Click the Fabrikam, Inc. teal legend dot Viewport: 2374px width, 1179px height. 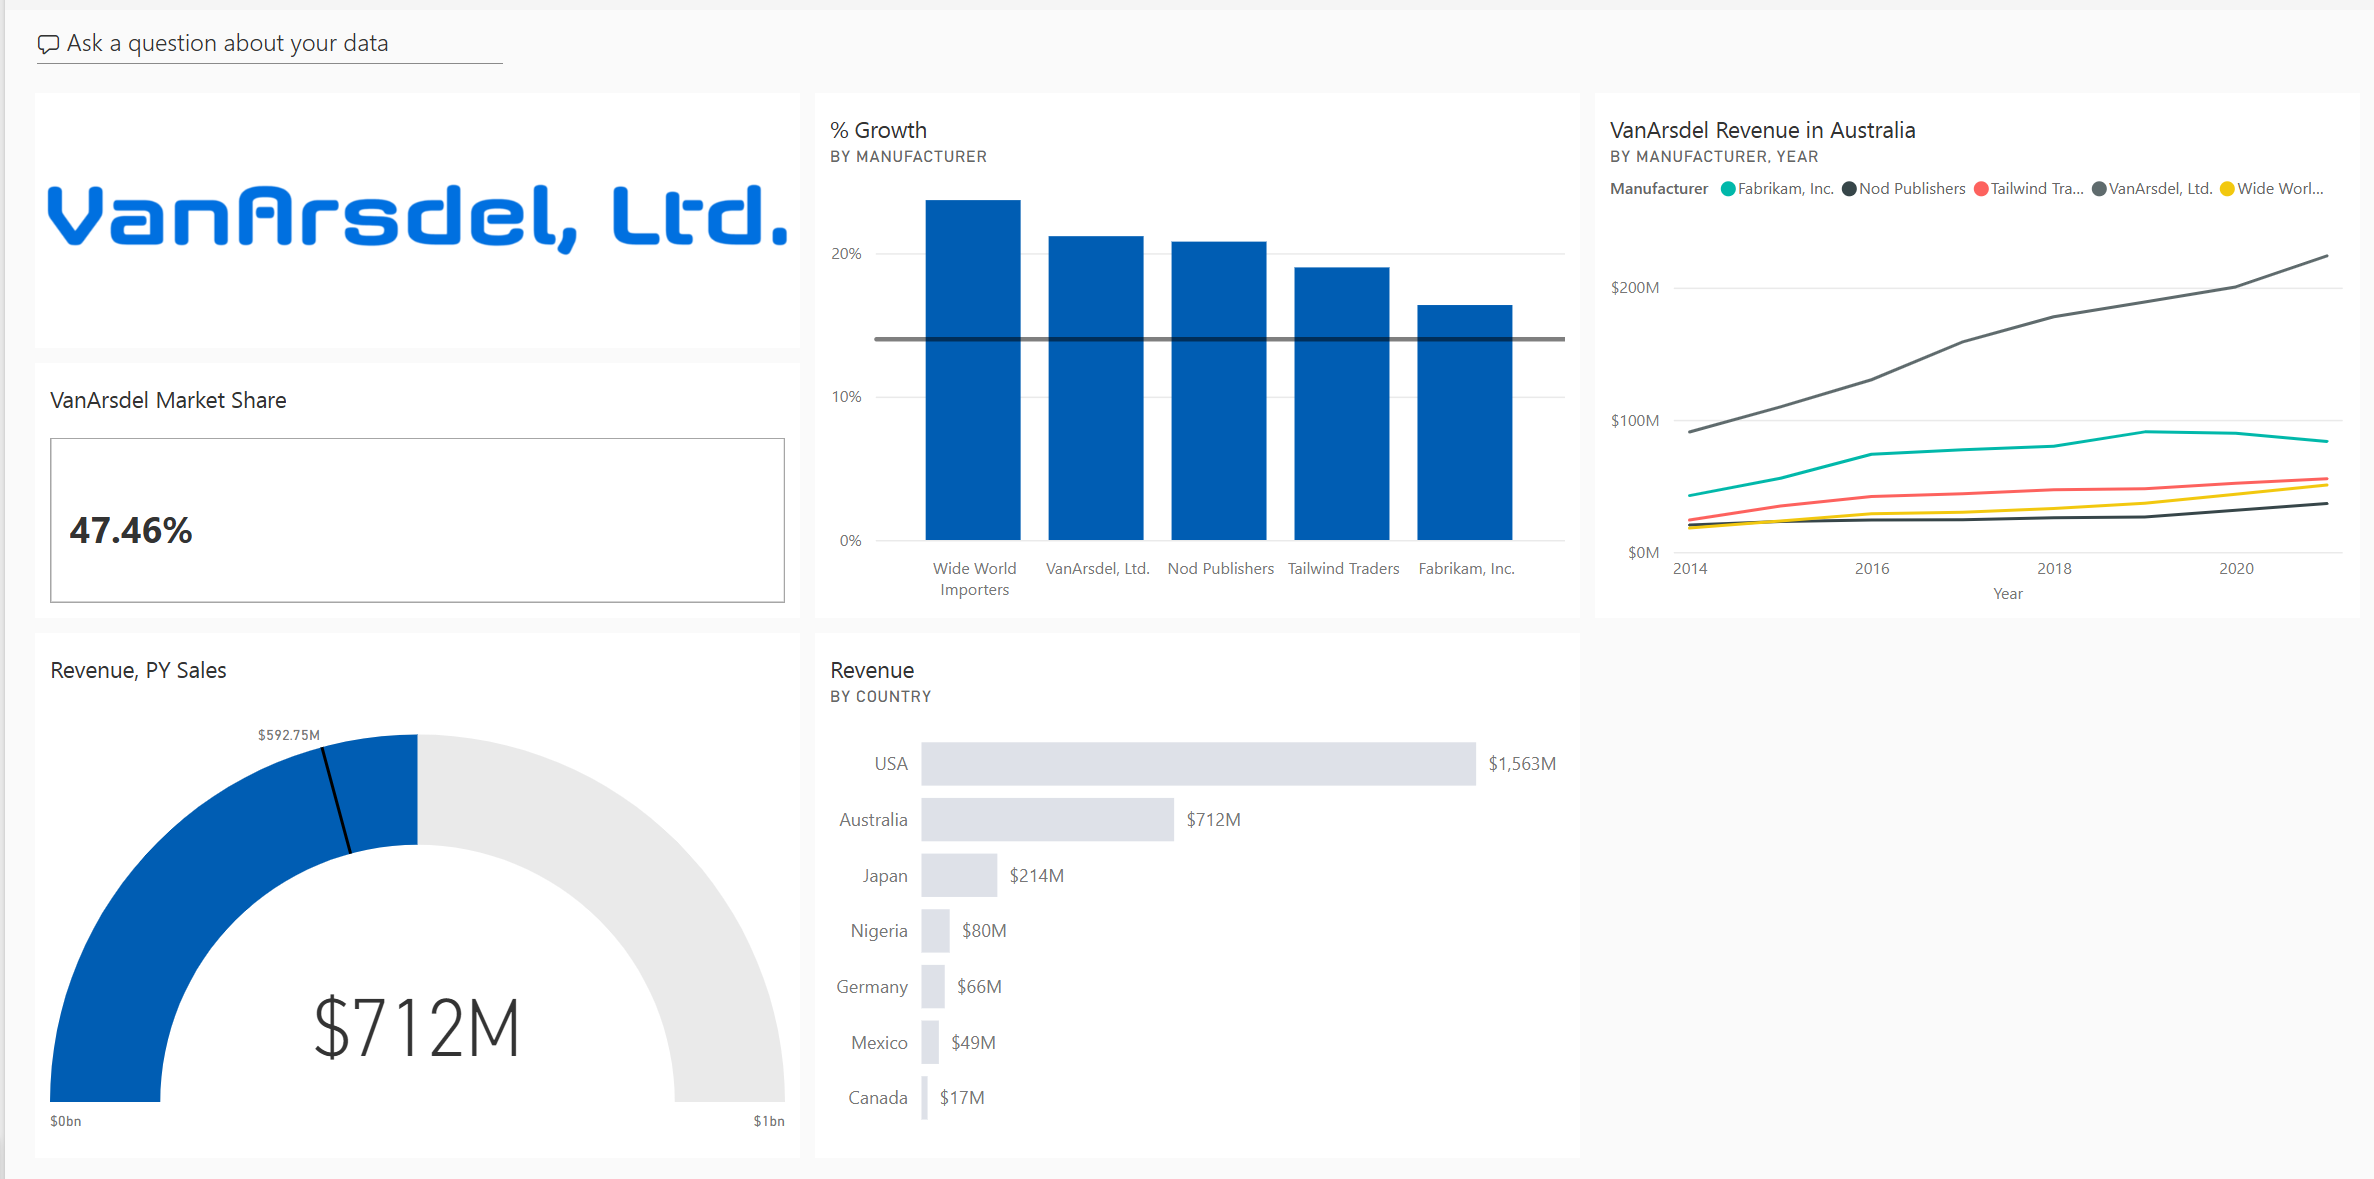(x=1727, y=189)
